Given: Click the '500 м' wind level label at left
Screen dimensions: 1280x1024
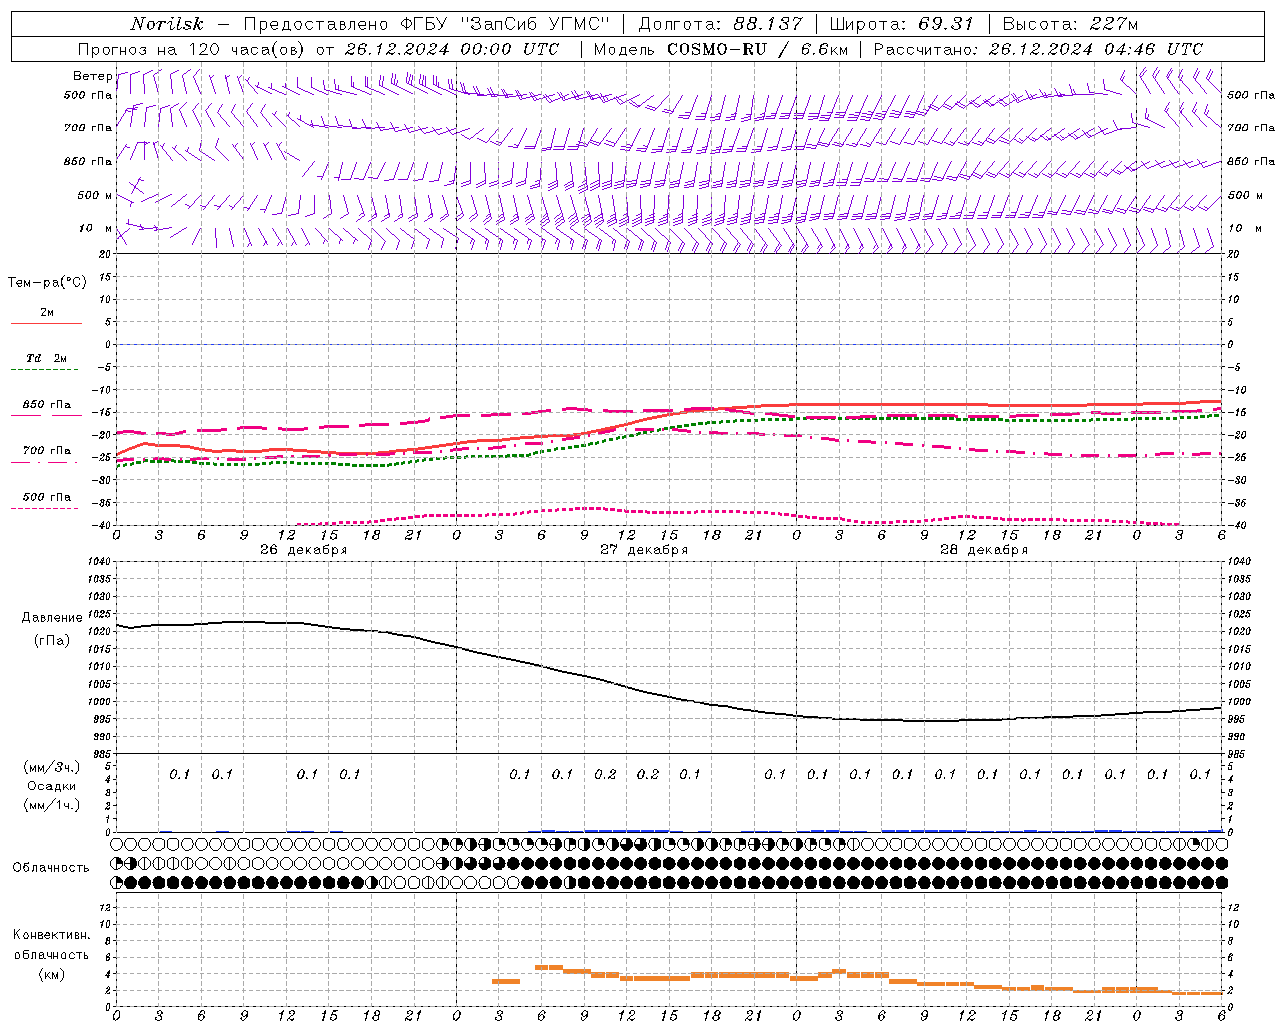Looking at the screenshot, I should (x=95, y=195).
